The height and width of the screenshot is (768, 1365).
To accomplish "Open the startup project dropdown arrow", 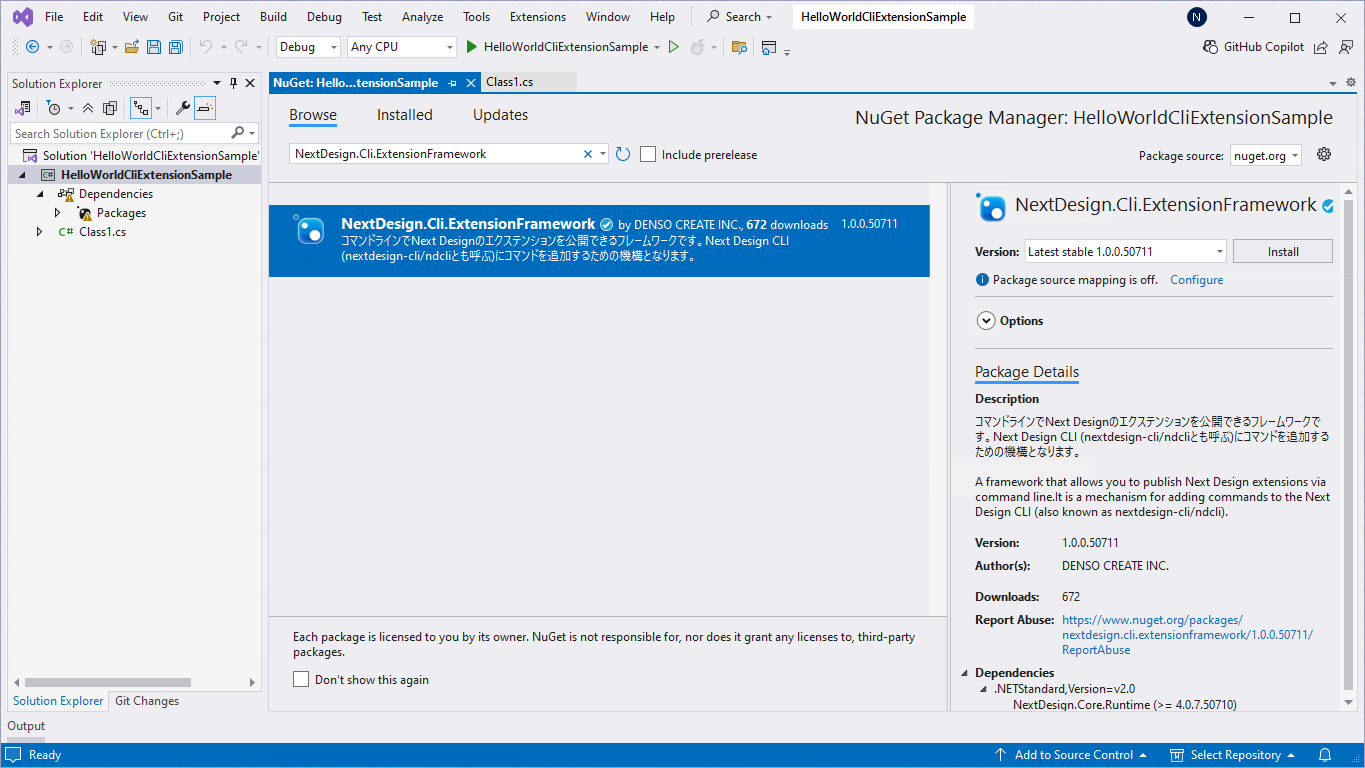I will pos(656,47).
